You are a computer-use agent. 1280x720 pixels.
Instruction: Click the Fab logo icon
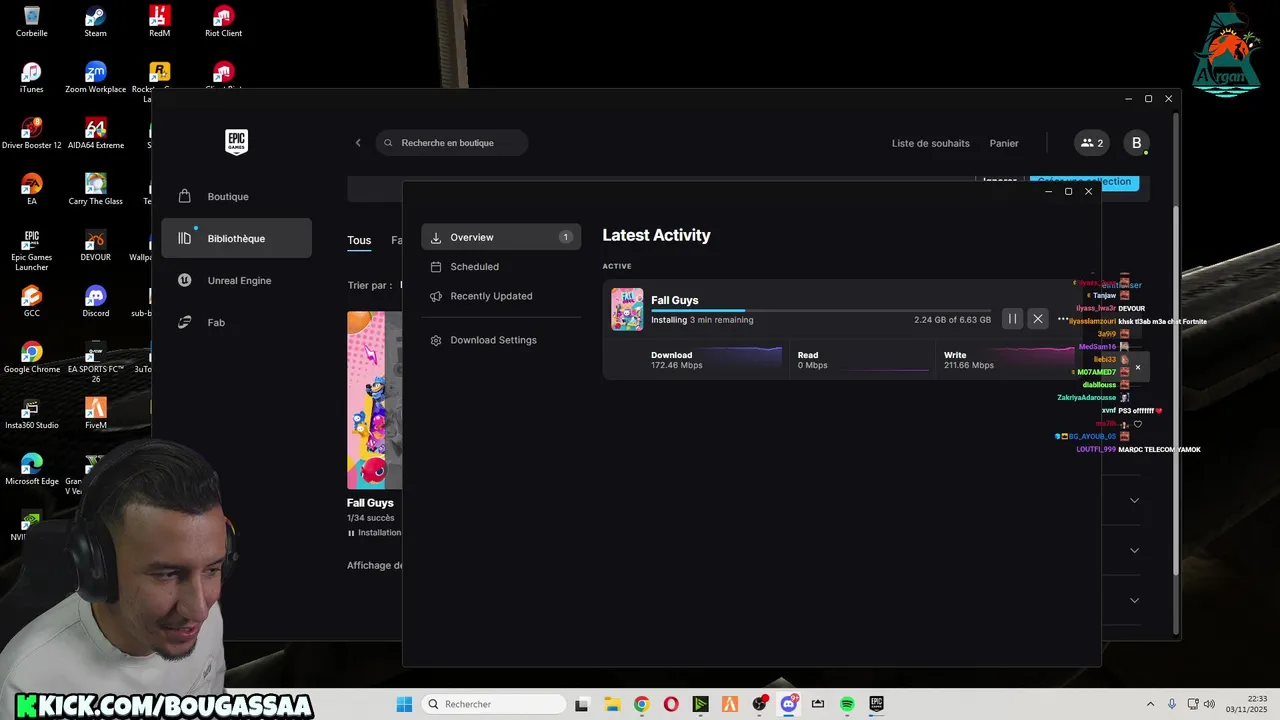point(184,322)
